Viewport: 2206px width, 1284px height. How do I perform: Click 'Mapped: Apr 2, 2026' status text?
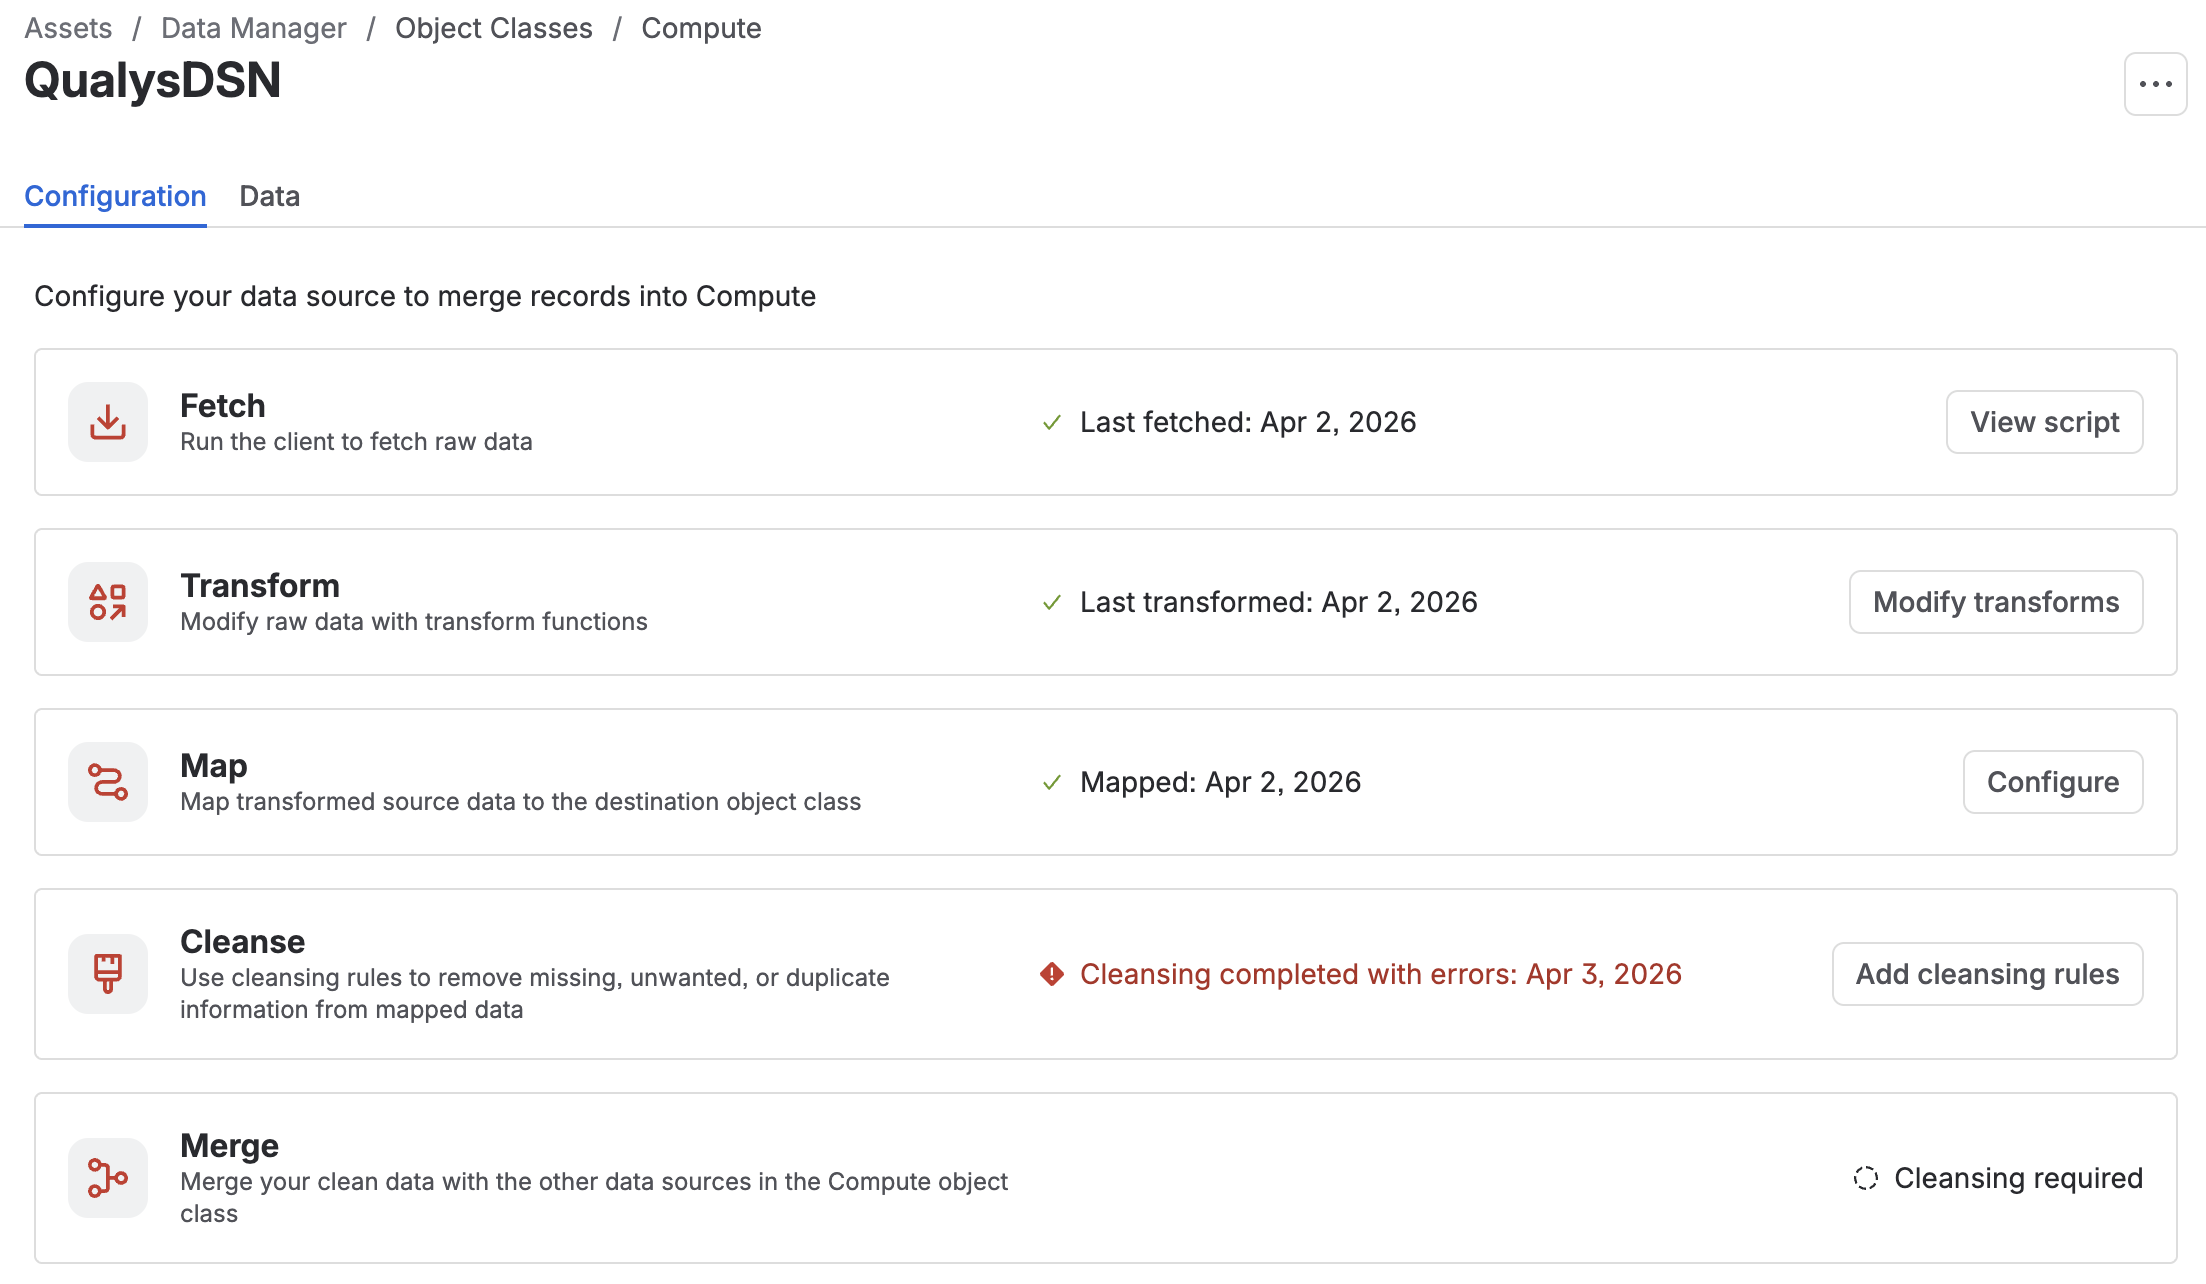(x=1221, y=782)
